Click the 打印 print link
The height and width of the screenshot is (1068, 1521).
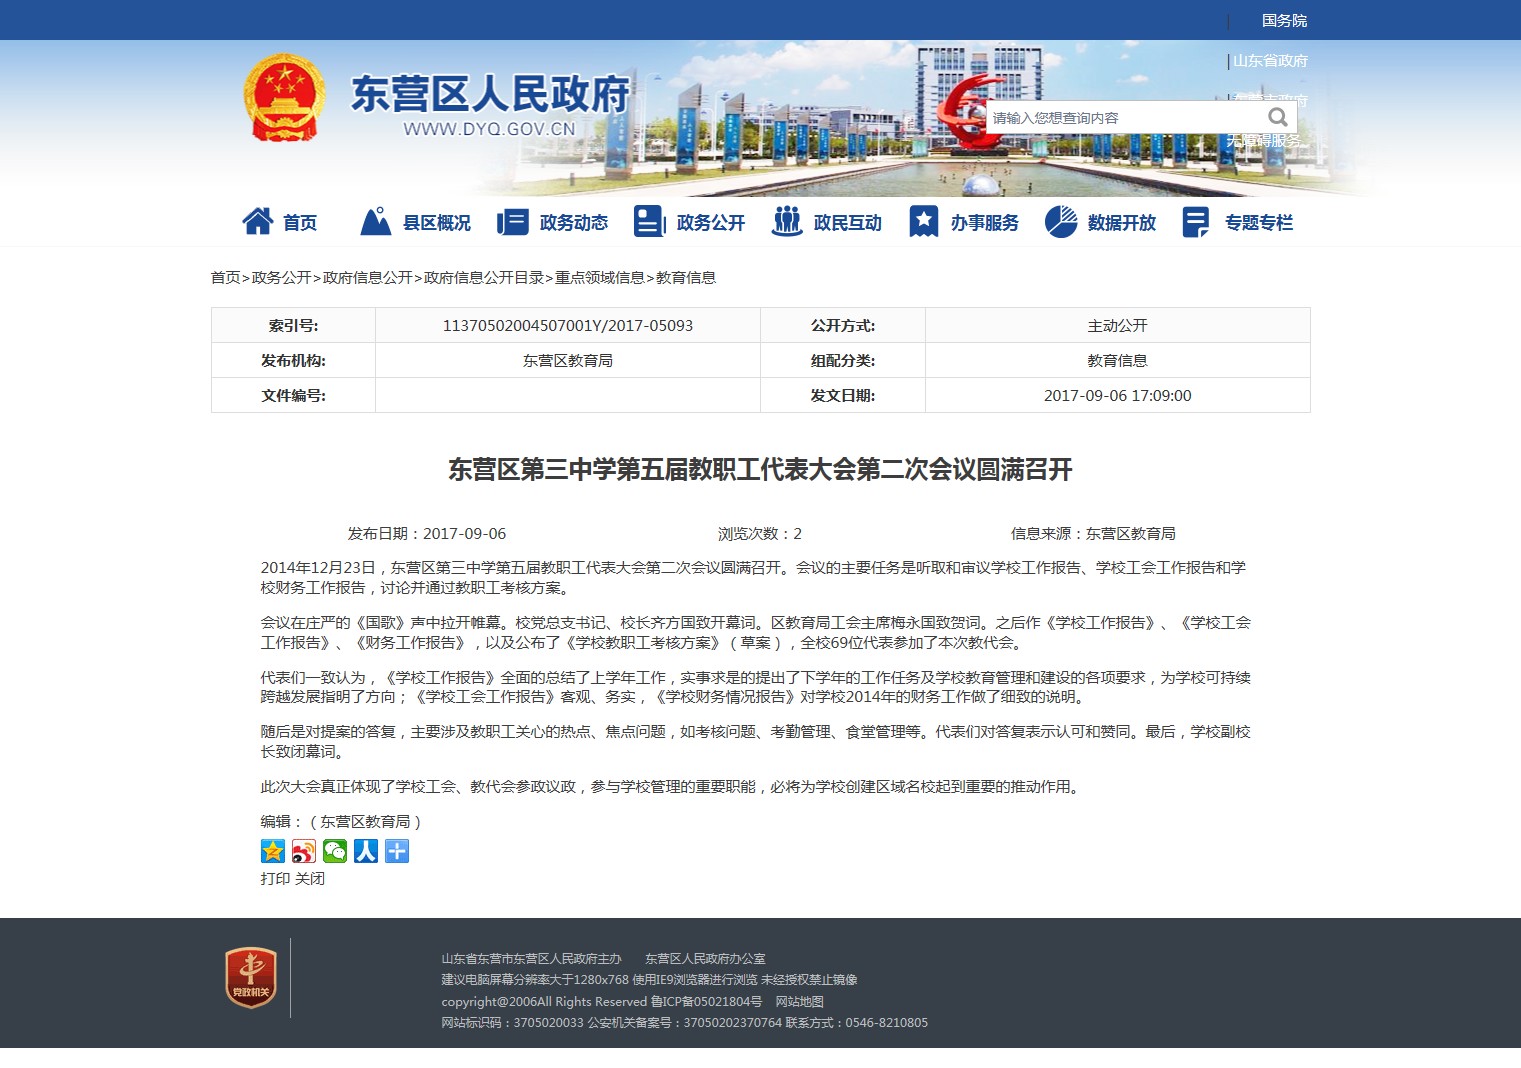[275, 879]
